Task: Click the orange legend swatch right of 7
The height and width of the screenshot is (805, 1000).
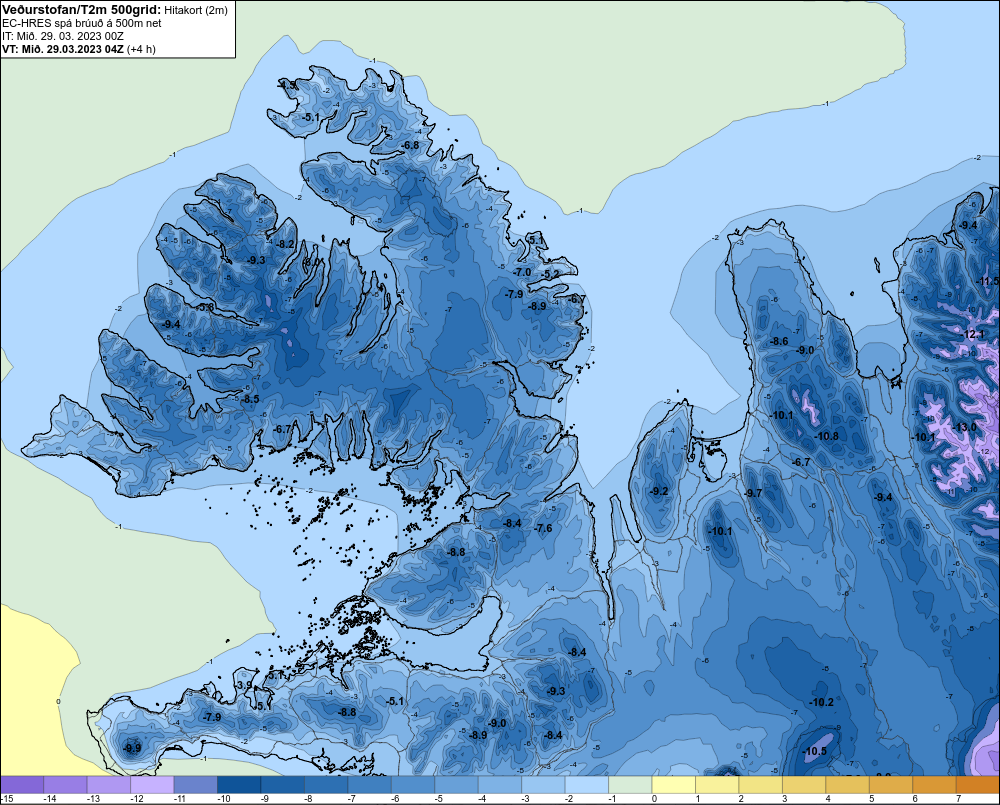Action: click(x=978, y=784)
